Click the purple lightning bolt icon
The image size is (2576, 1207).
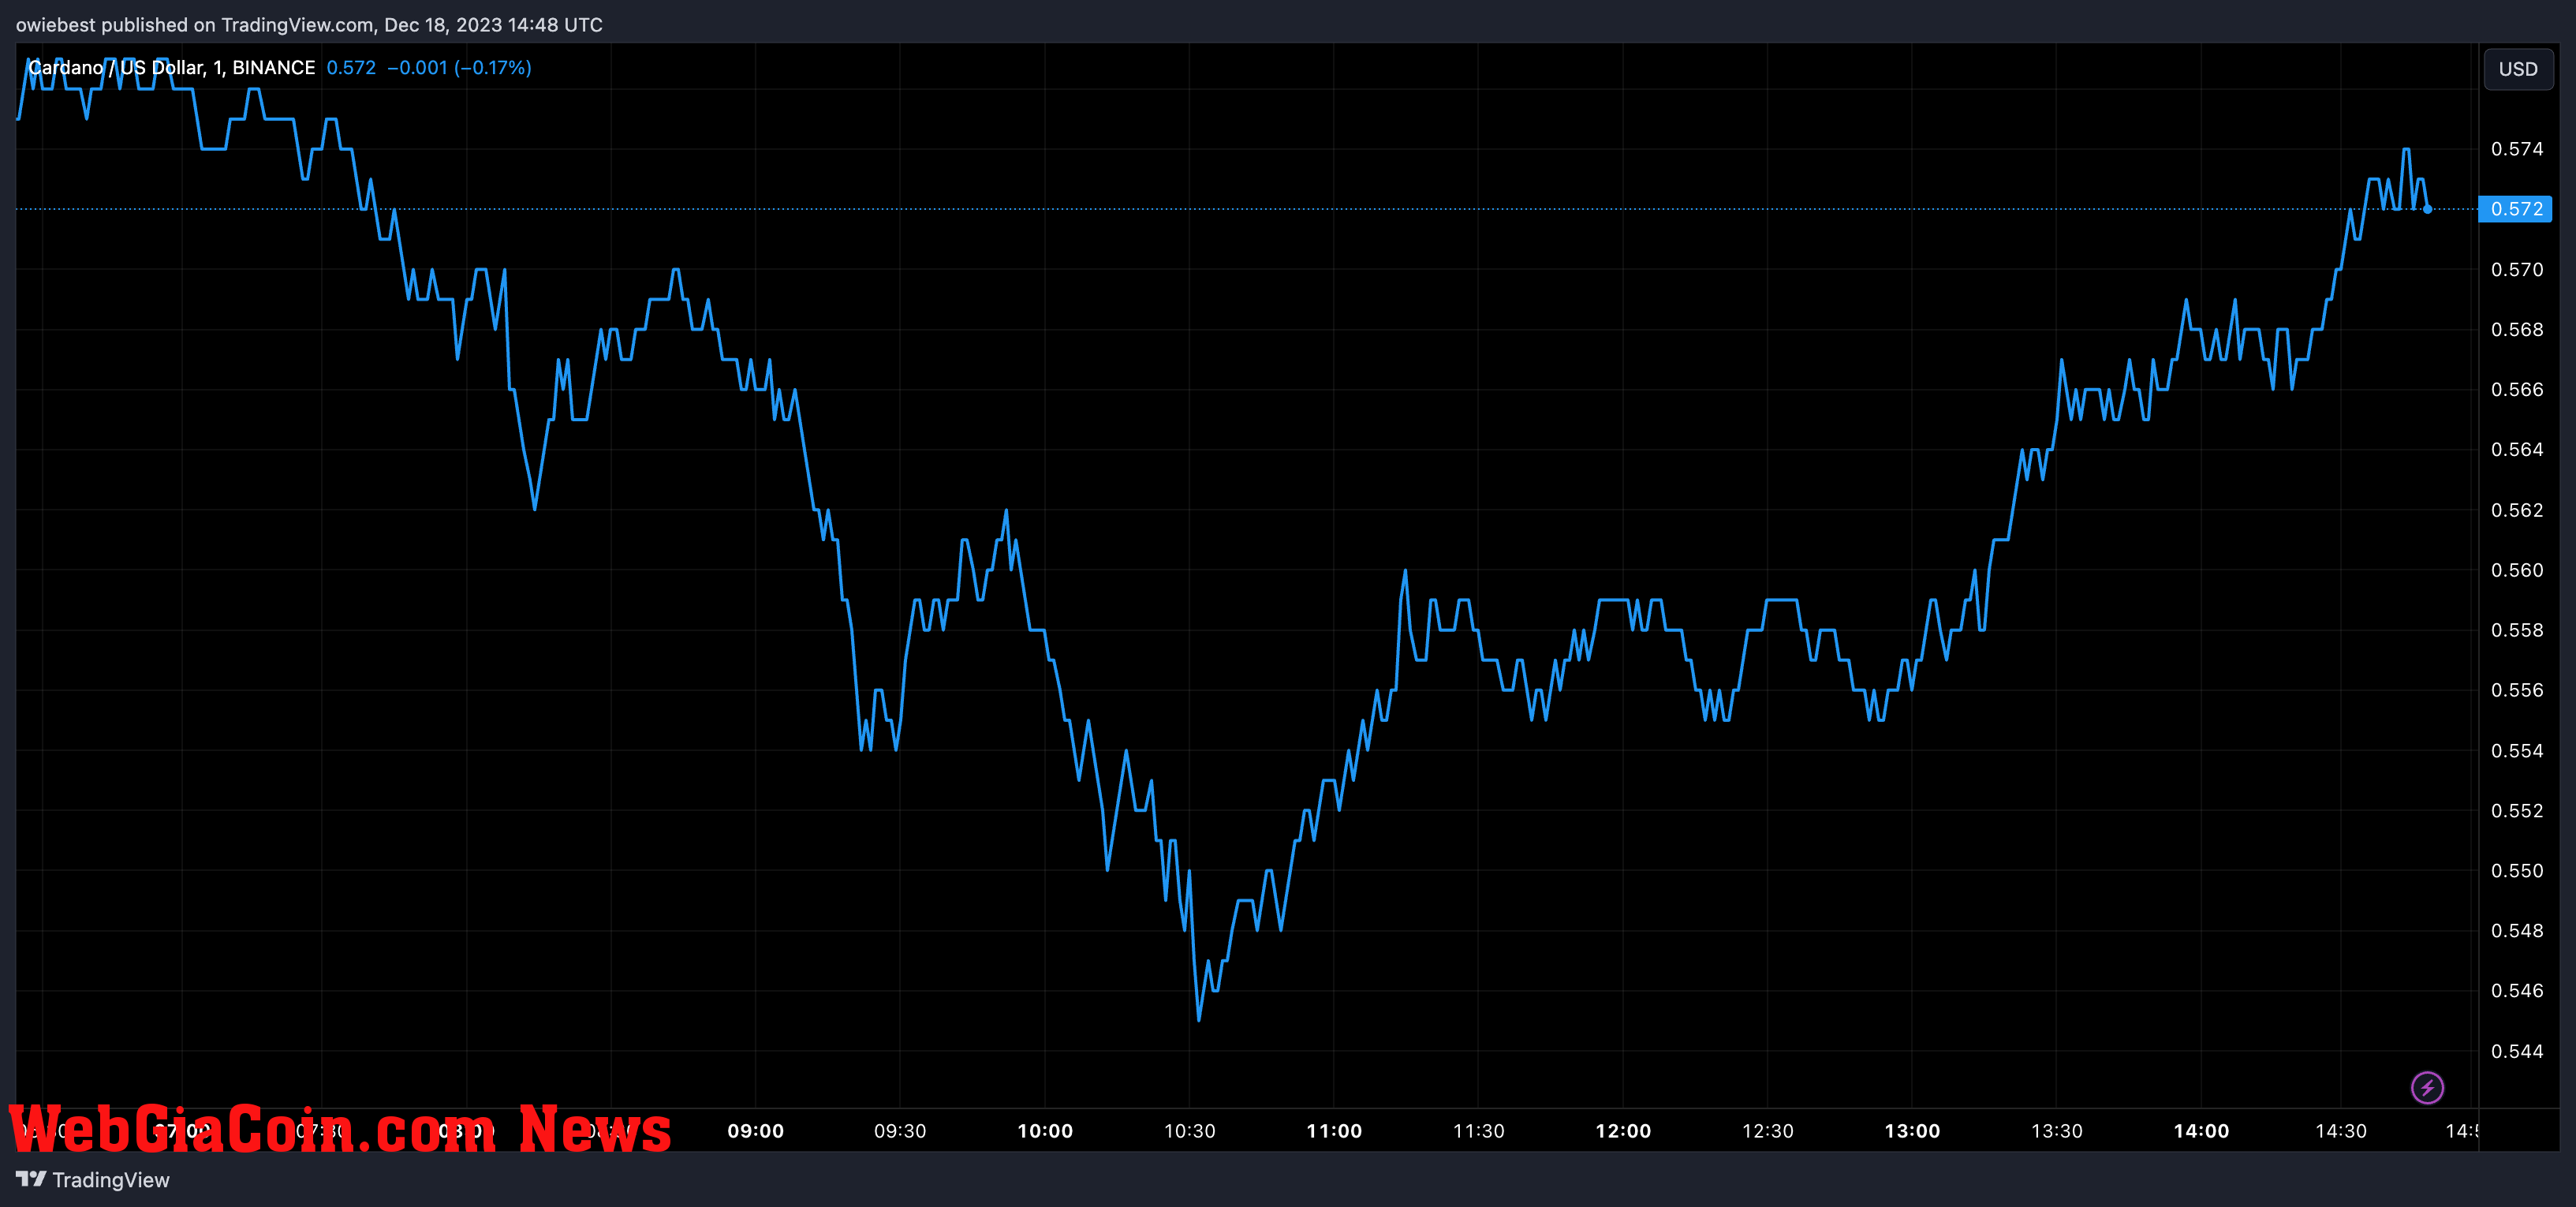pyautogui.click(x=2427, y=1087)
